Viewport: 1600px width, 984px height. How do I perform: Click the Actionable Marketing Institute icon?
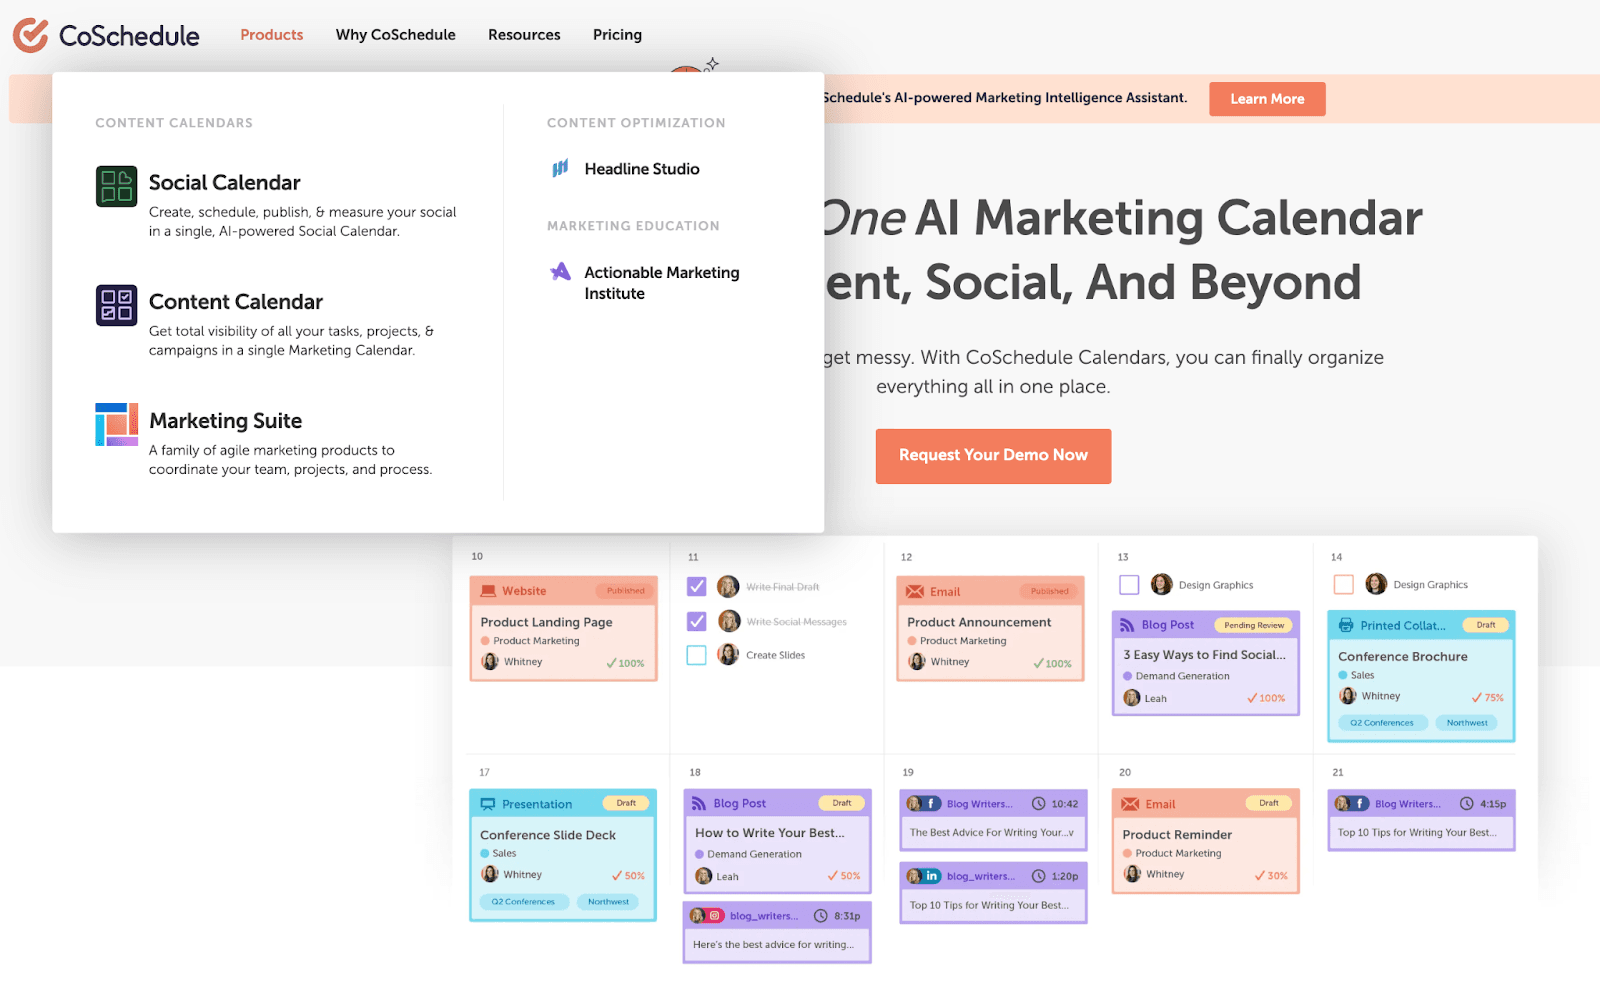coord(561,272)
